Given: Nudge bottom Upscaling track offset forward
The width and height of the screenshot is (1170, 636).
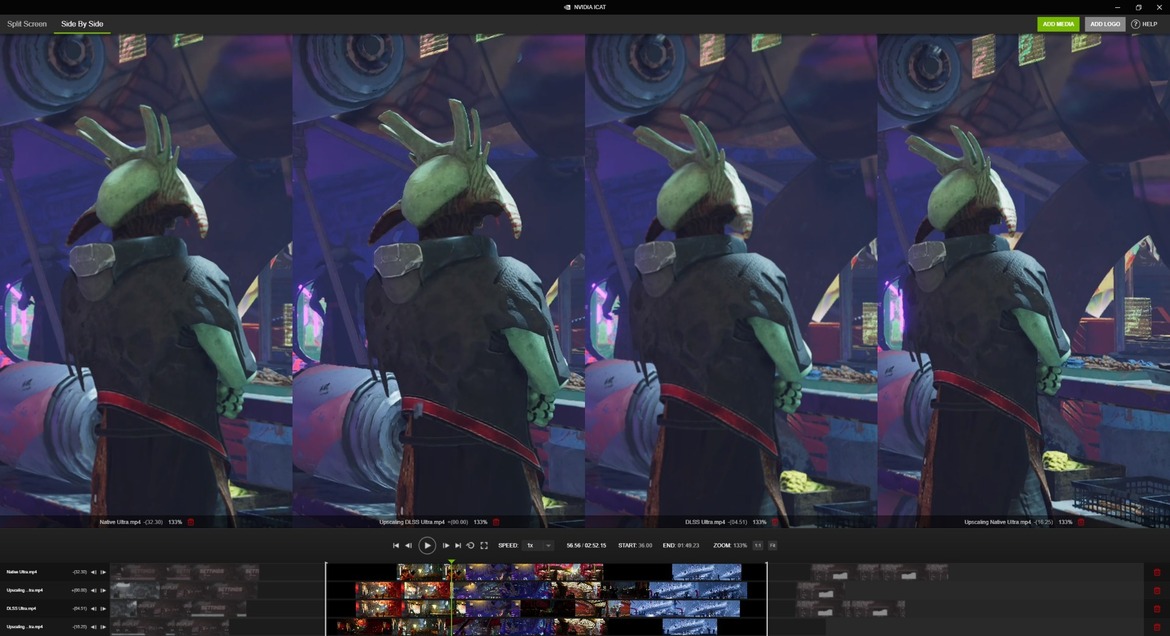Looking at the screenshot, I should pos(103,627).
